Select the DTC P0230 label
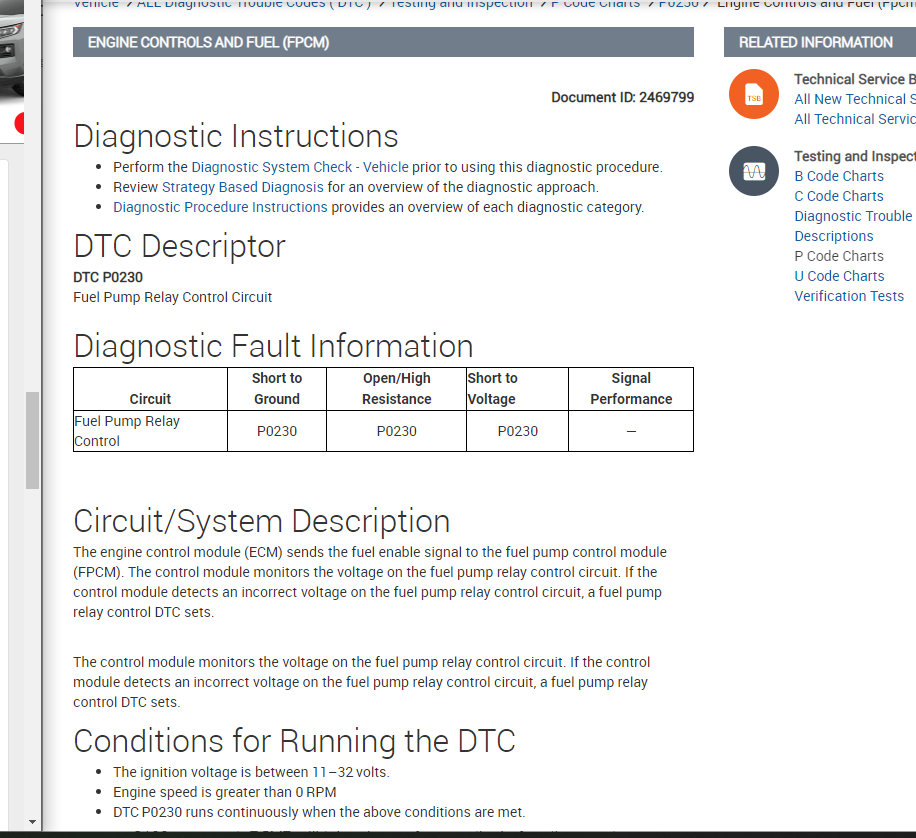The image size is (916, 838). point(108,277)
